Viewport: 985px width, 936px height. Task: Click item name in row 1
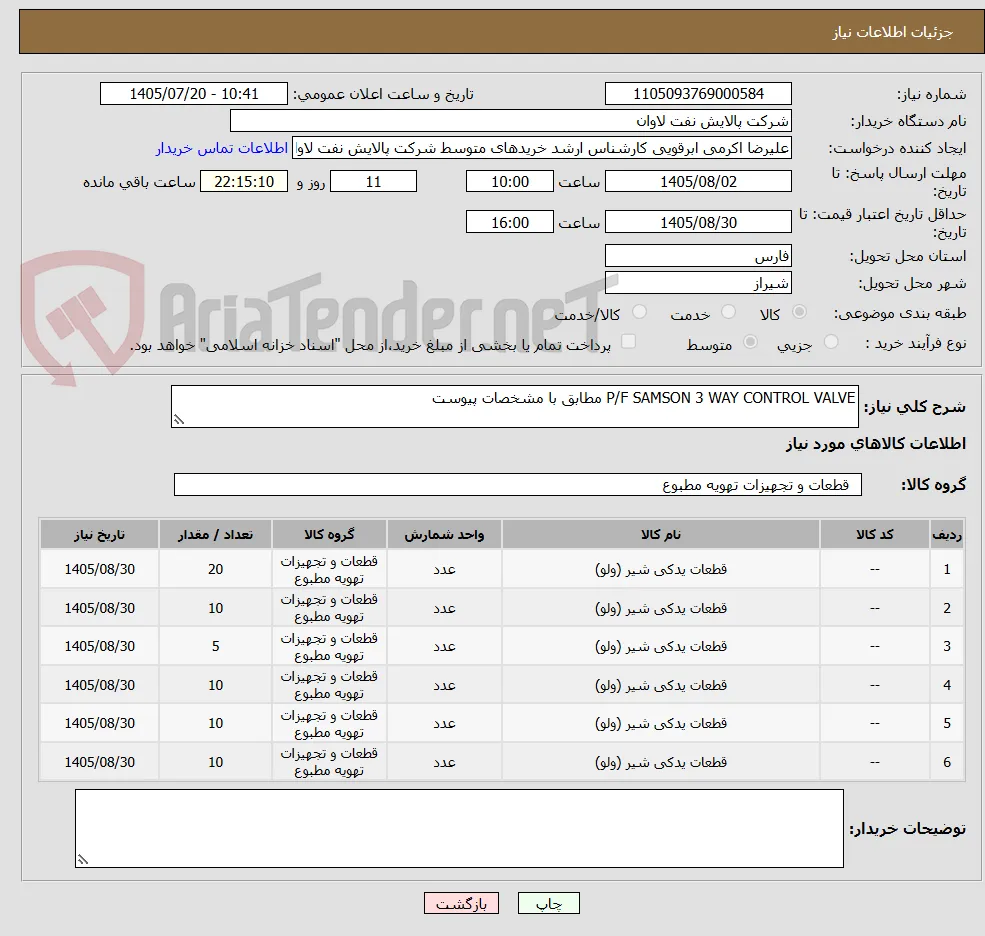661,569
